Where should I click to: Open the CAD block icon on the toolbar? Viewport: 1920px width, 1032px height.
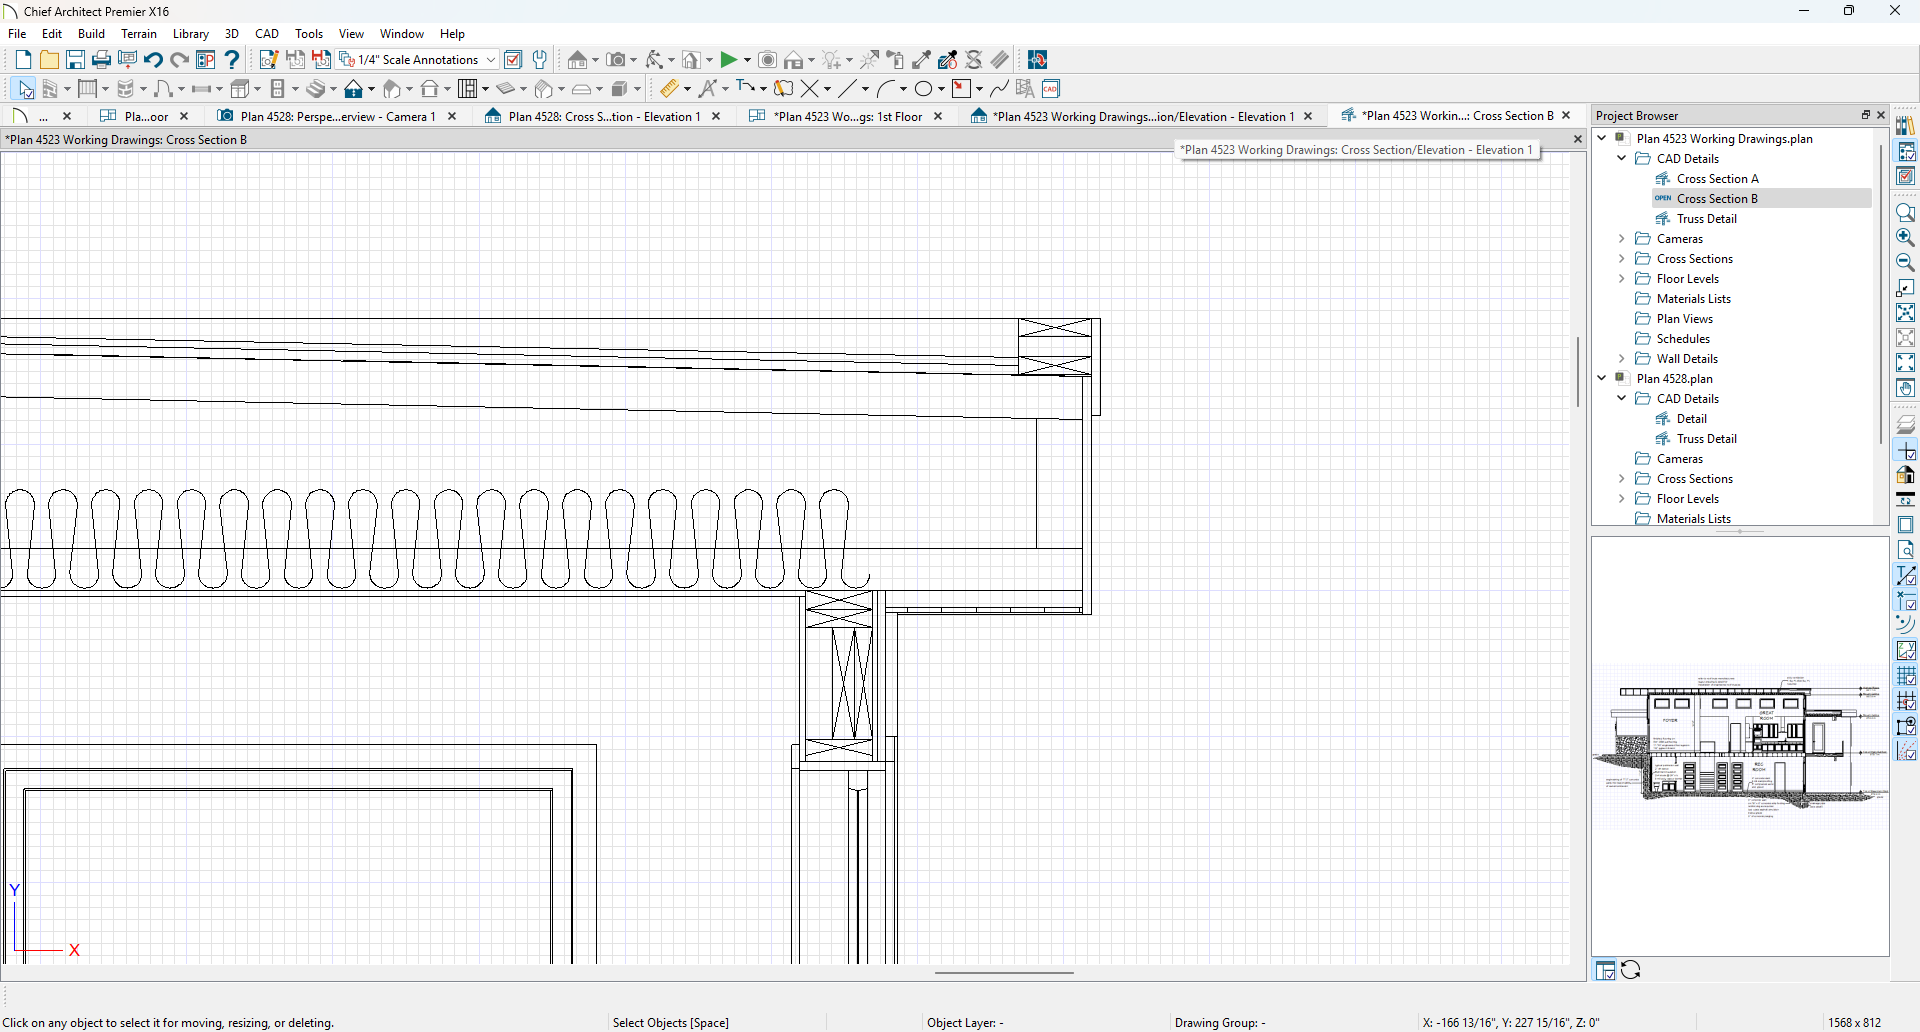(x=1051, y=89)
